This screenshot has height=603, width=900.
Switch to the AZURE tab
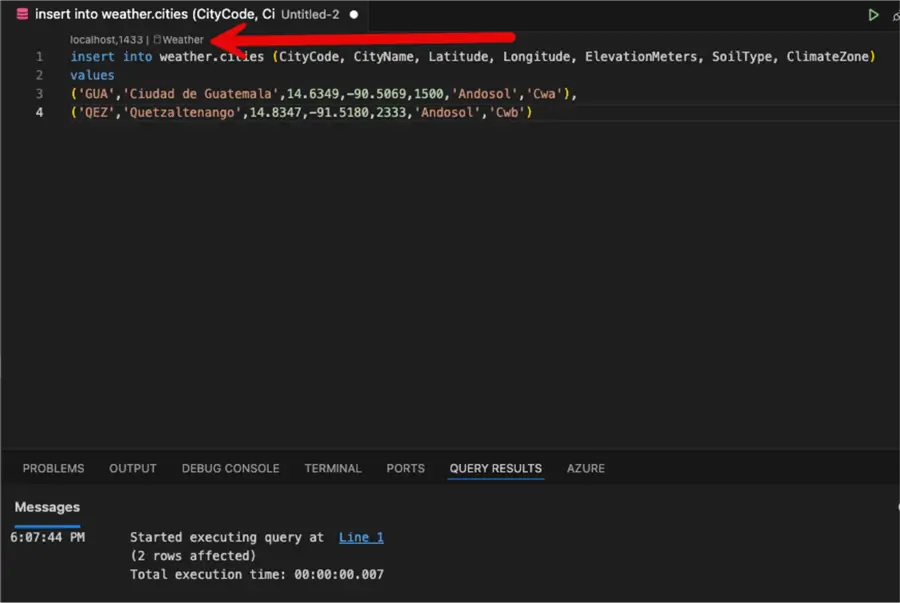click(585, 468)
